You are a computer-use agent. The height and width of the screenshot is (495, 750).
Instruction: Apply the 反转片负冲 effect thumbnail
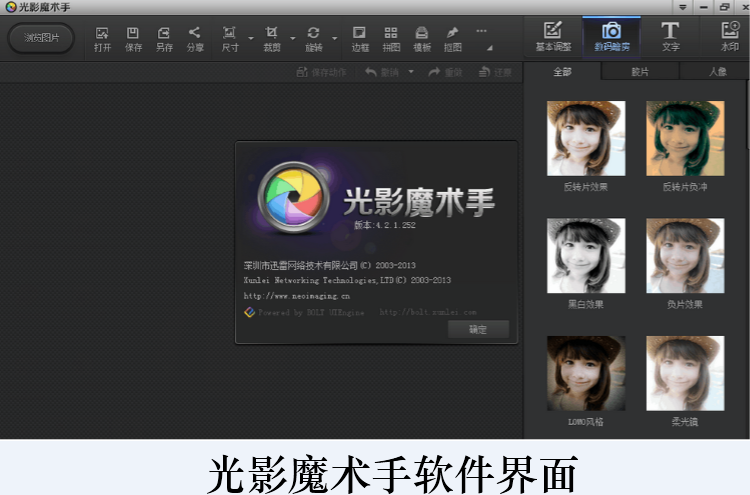click(685, 138)
